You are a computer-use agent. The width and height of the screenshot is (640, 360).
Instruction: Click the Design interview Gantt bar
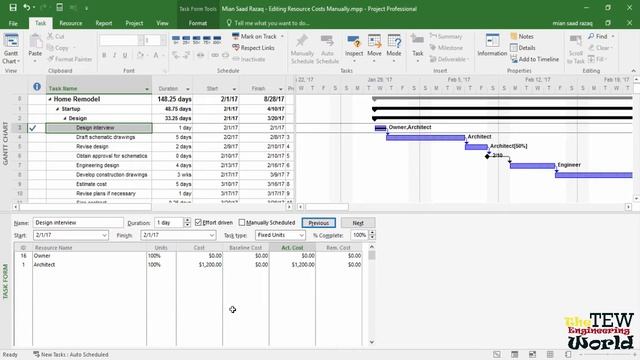(380, 128)
